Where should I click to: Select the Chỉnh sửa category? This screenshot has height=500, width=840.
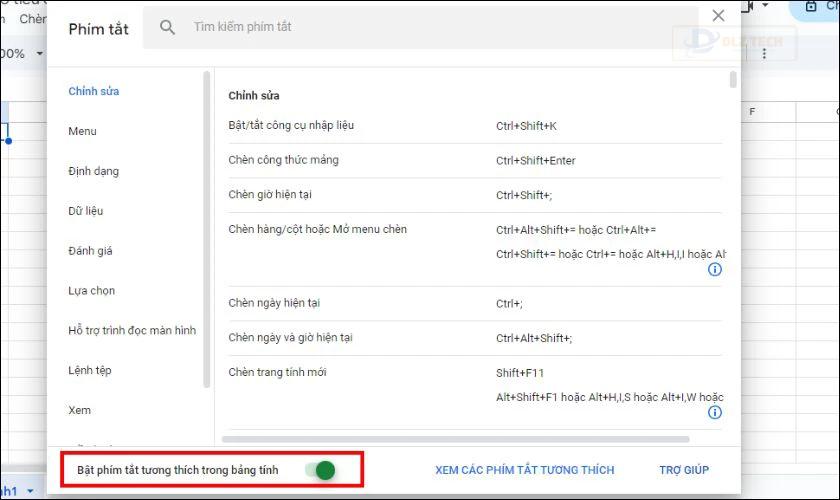click(x=94, y=91)
